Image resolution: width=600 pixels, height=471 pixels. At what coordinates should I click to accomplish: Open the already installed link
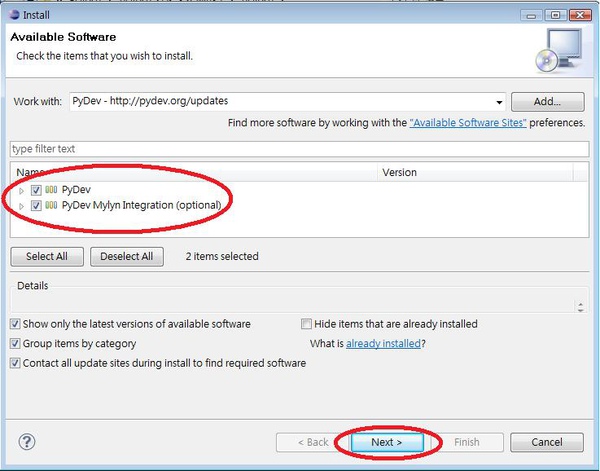tap(383, 344)
